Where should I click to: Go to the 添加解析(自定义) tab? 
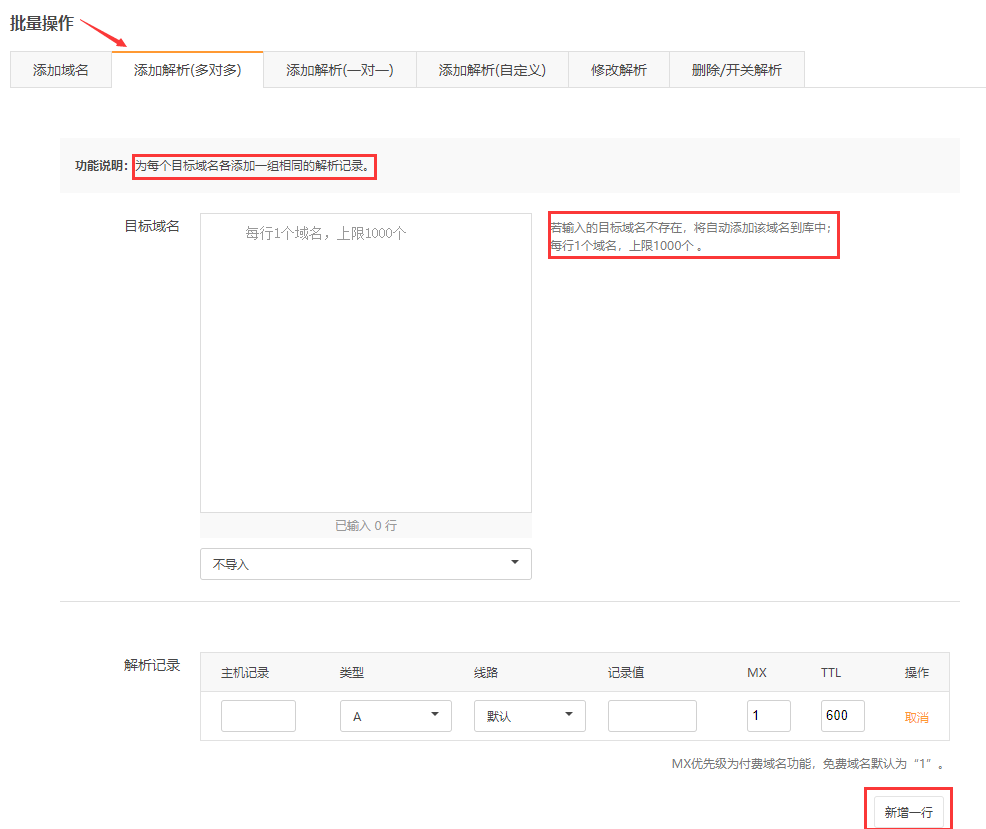(x=492, y=70)
